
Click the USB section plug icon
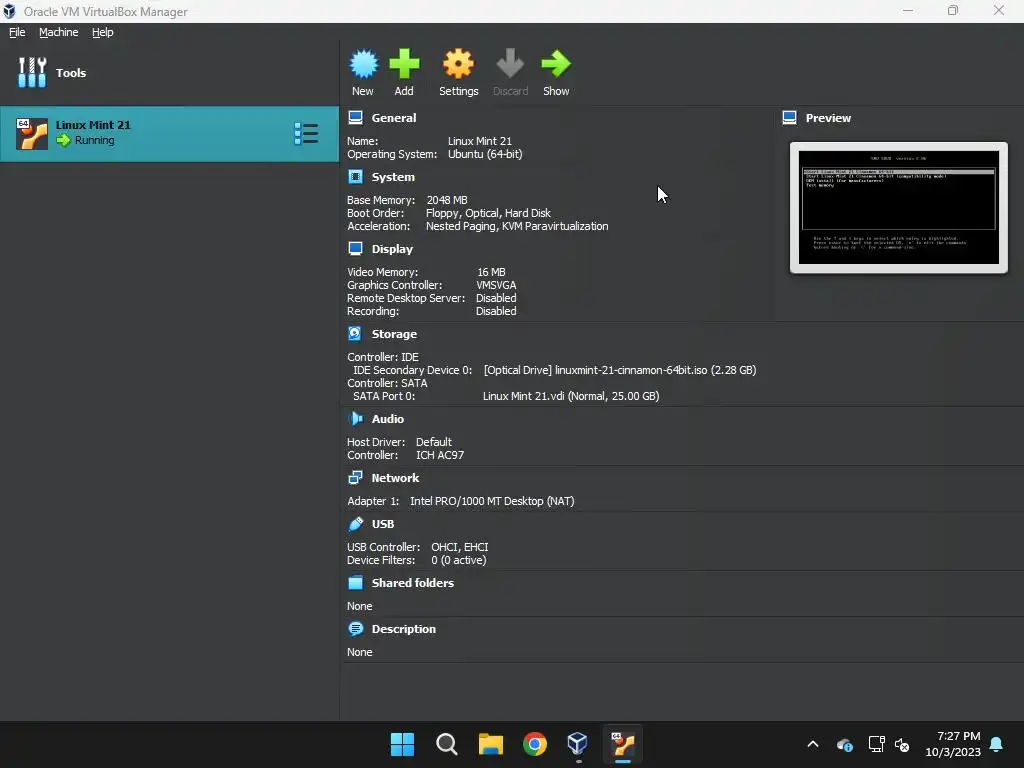pyautogui.click(x=355, y=524)
